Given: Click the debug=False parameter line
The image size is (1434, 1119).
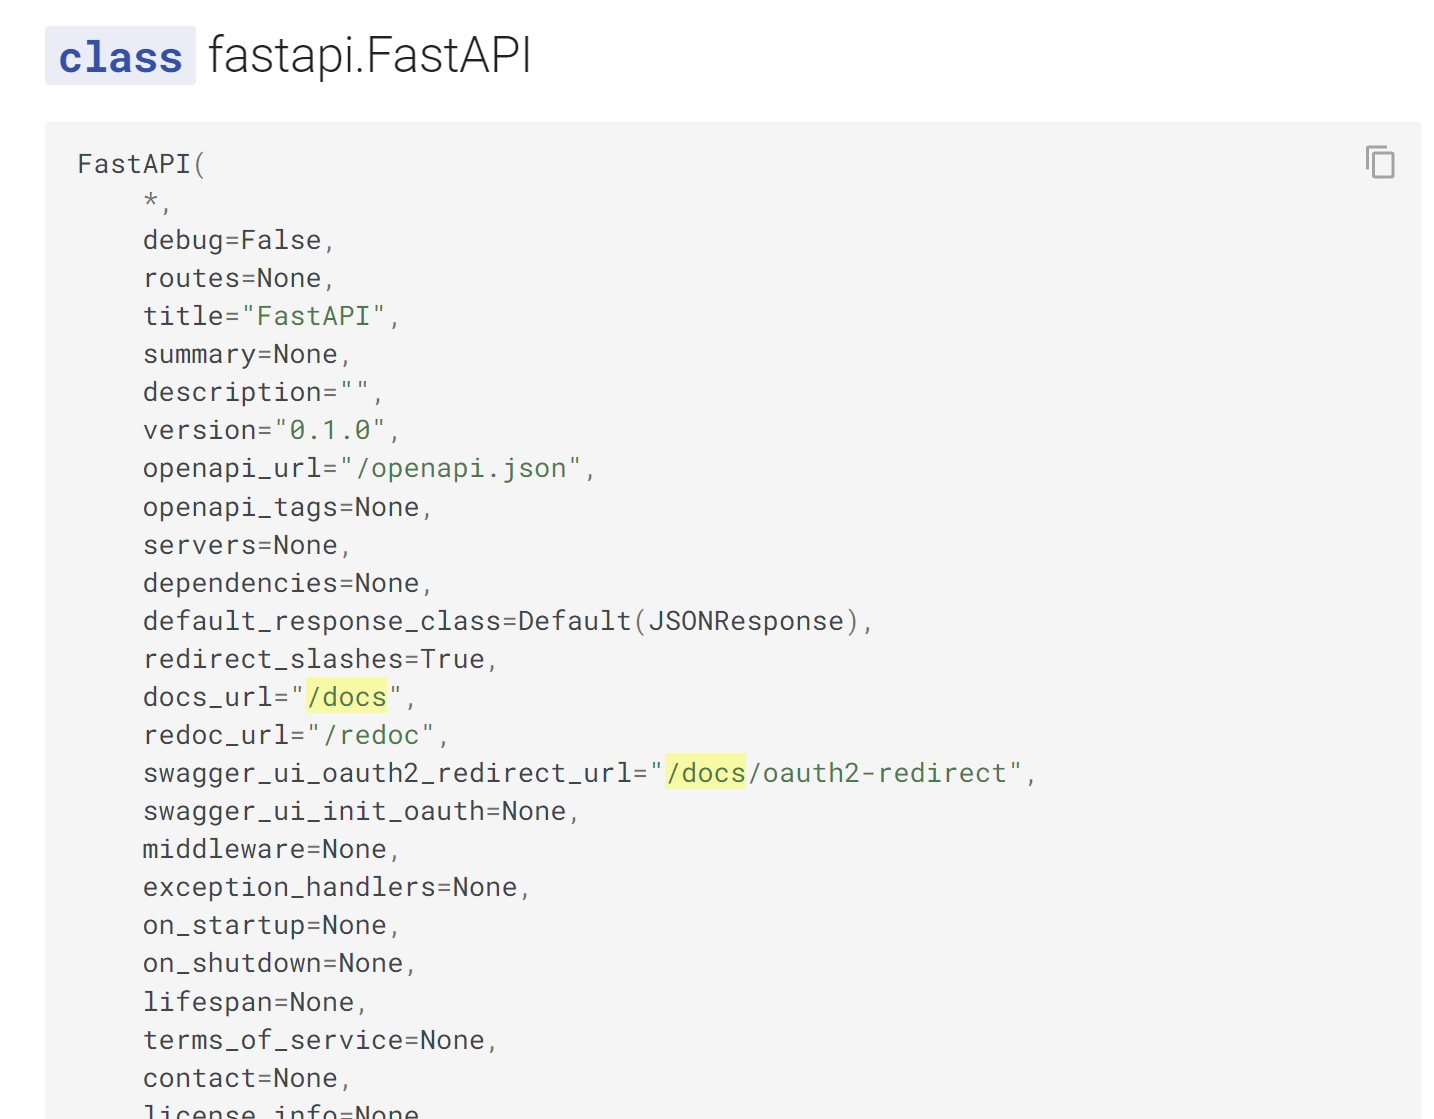Looking at the screenshot, I should click(x=233, y=241).
